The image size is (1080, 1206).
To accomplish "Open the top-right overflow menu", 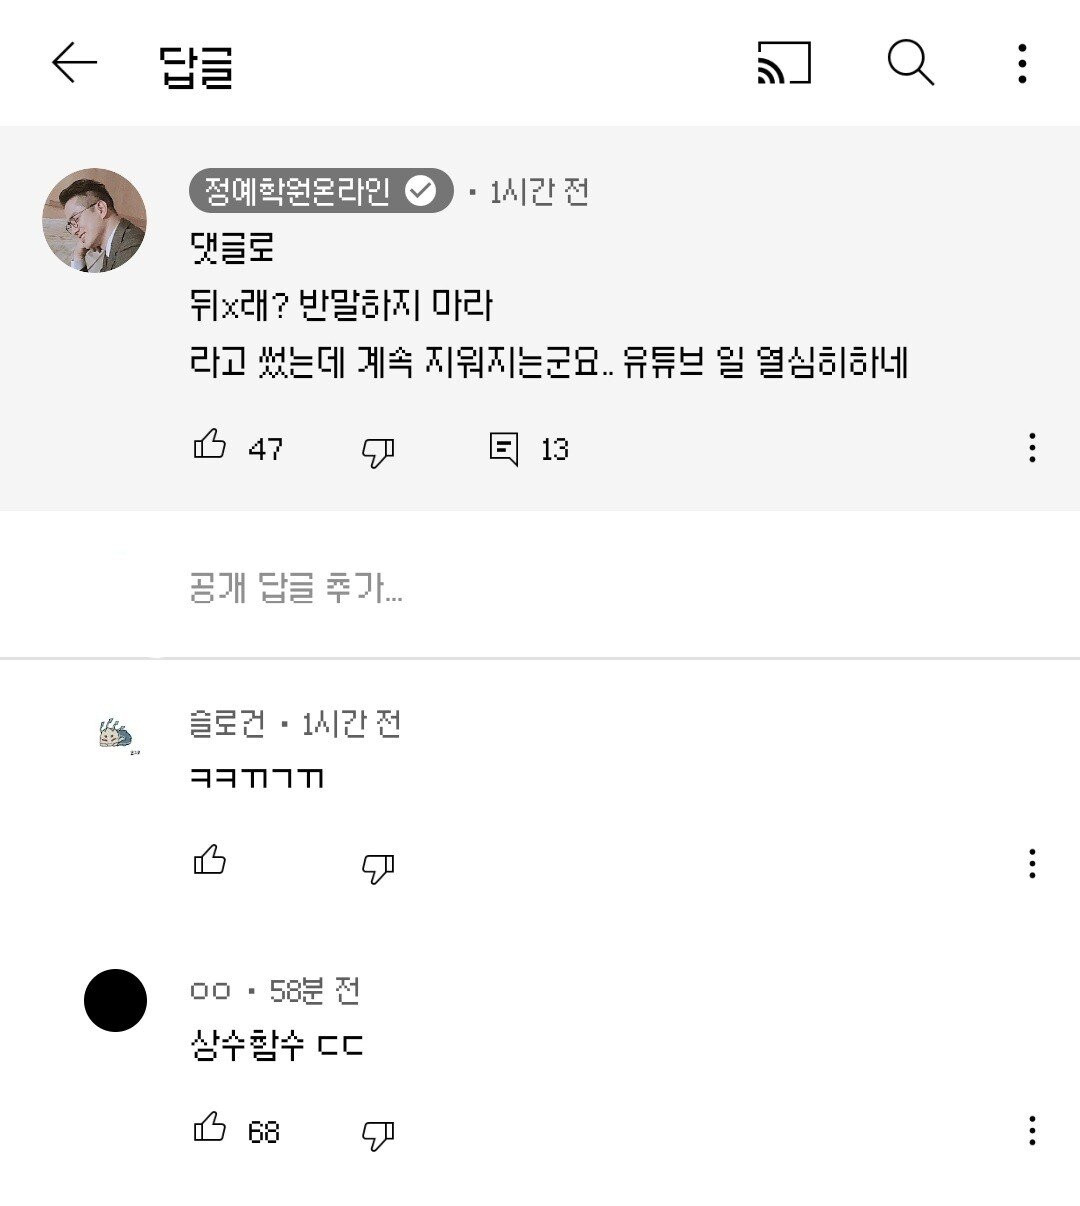I will [x=1022, y=64].
